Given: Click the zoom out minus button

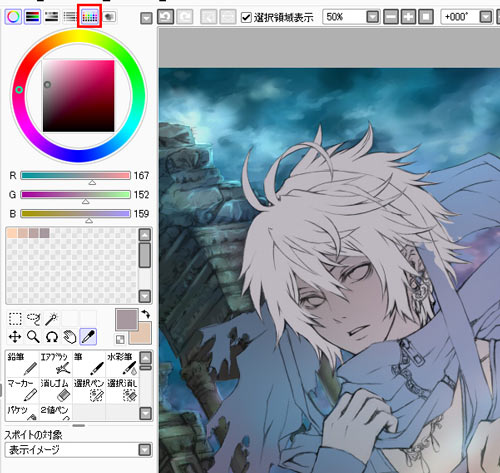Looking at the screenshot, I should coord(391,17).
